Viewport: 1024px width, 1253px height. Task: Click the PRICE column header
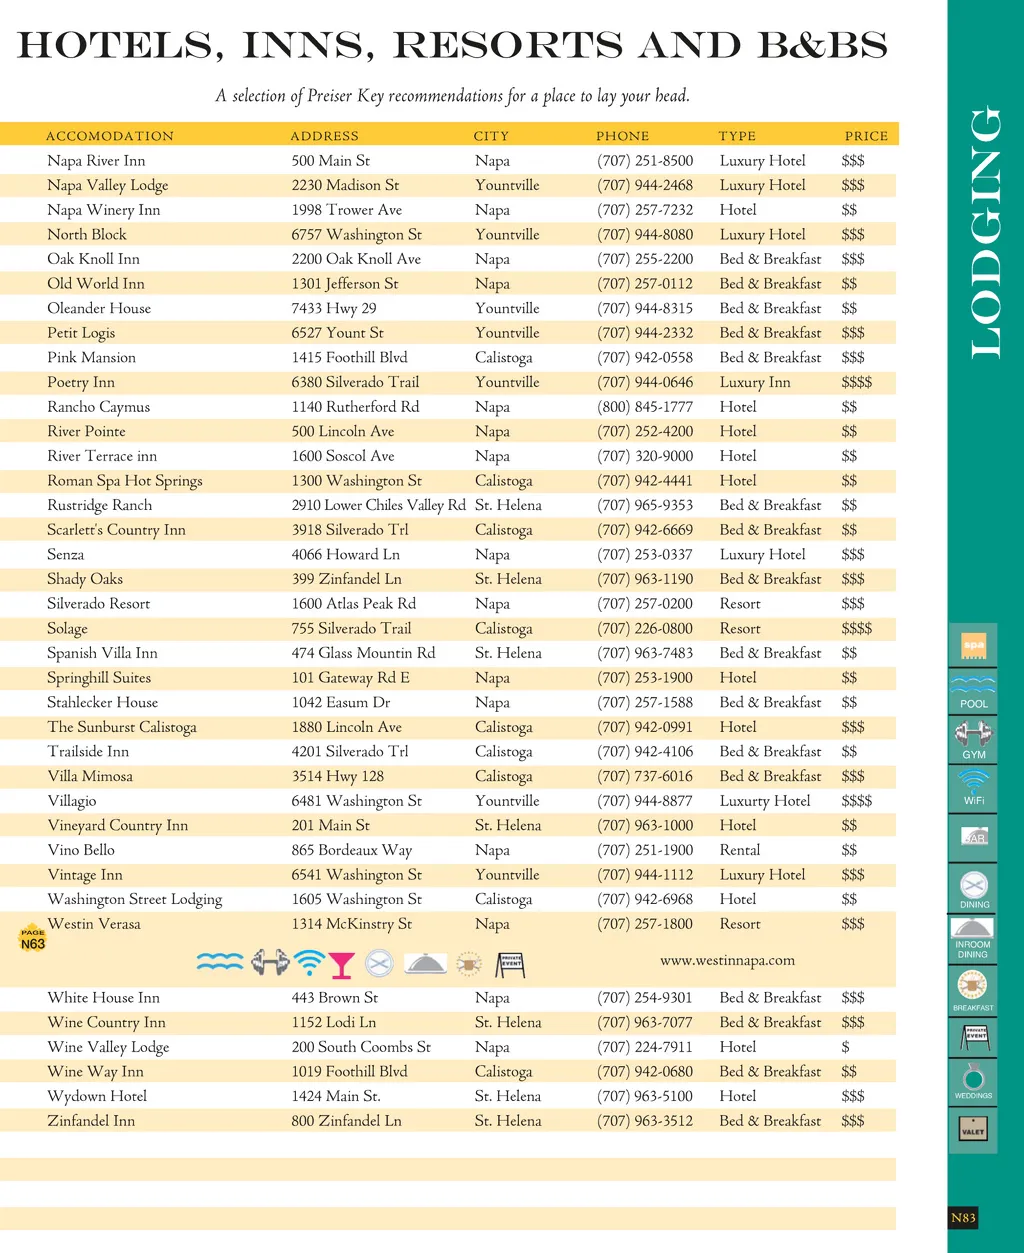(866, 136)
